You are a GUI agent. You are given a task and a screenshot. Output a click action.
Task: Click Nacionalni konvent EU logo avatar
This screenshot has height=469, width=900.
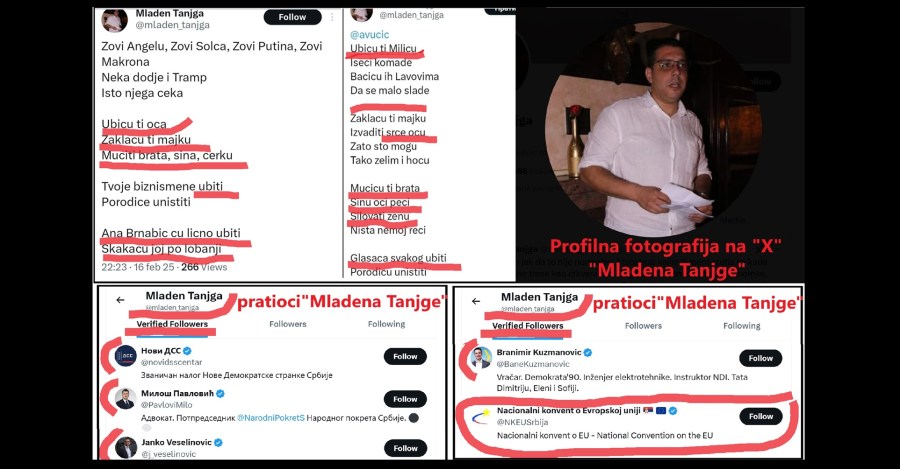480,417
